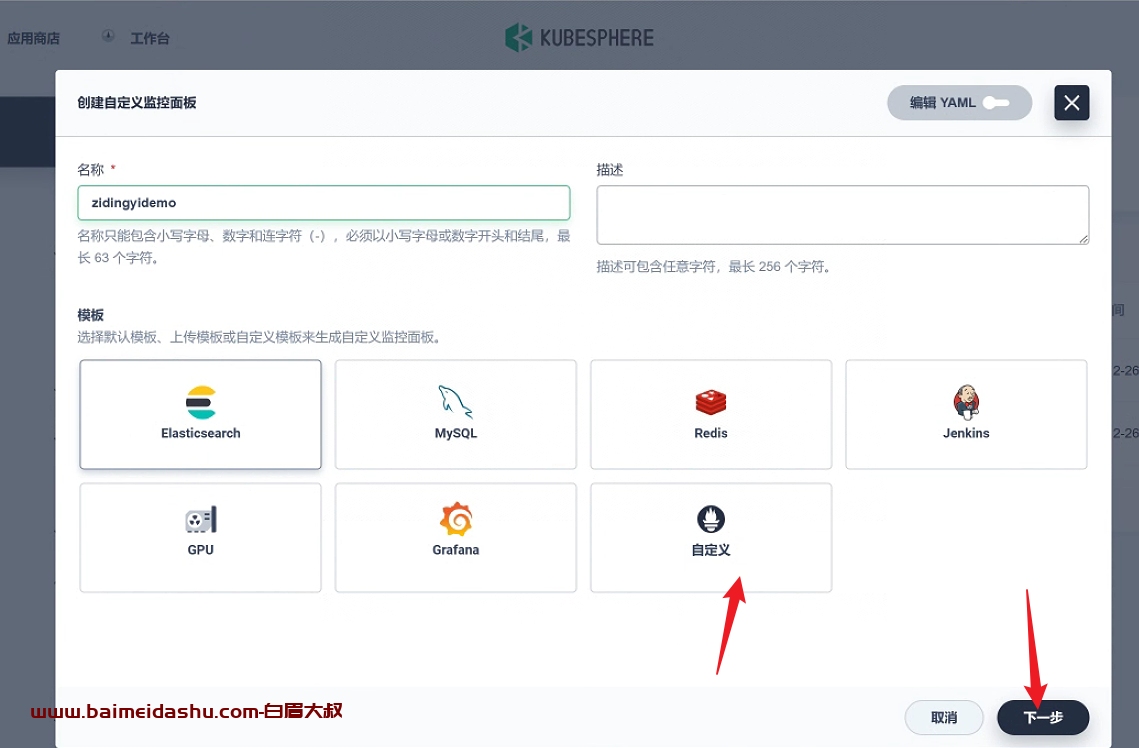Pick the Grafana swirl icon

click(x=455, y=519)
